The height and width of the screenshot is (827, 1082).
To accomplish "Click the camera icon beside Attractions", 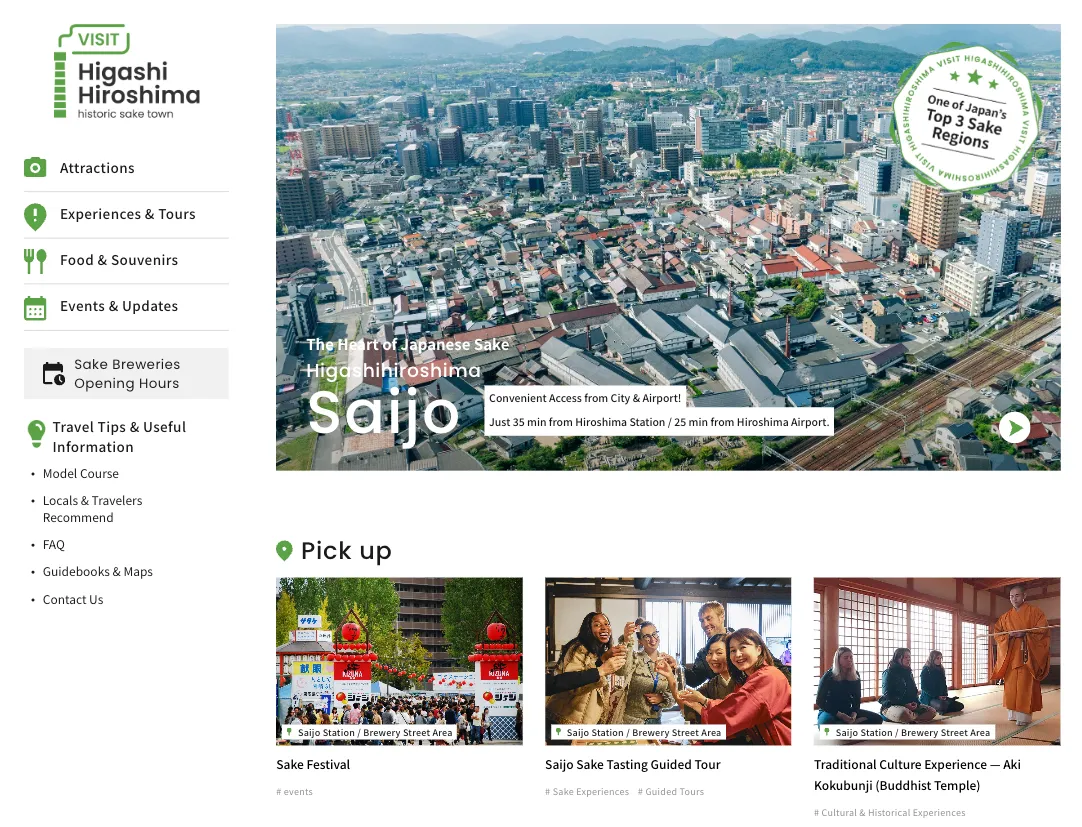I will 35,168.
